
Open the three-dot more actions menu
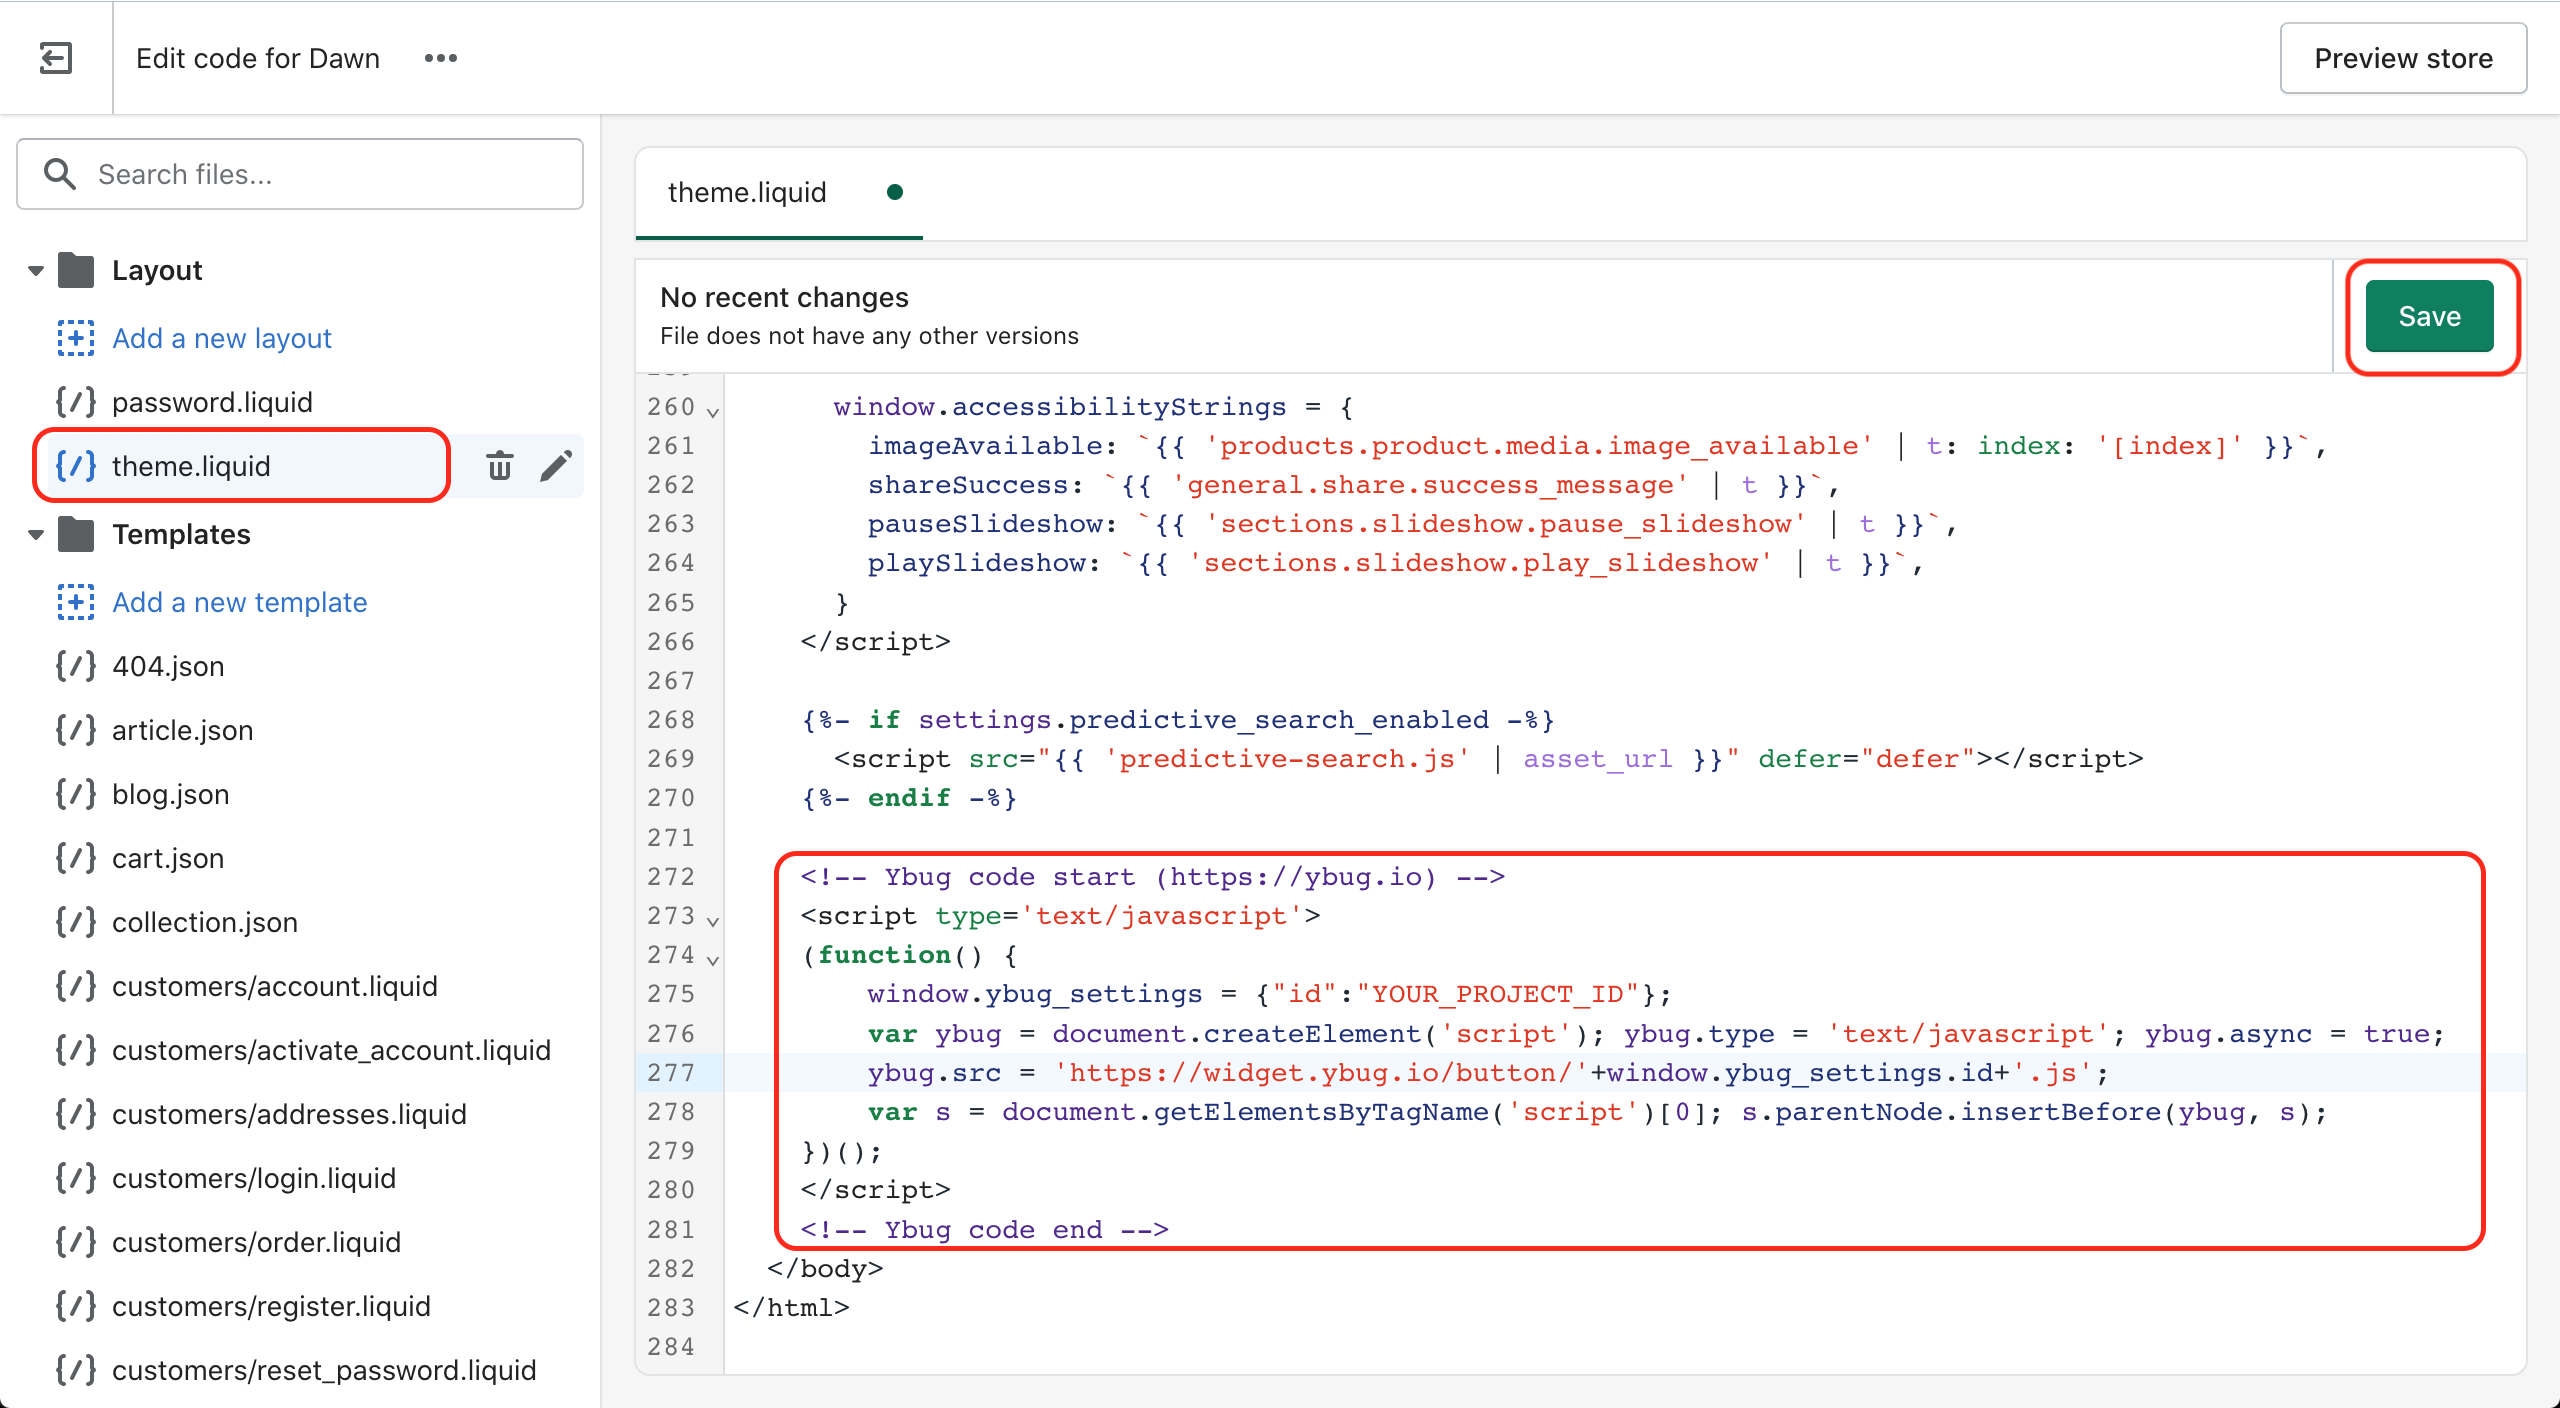pyautogui.click(x=441, y=58)
